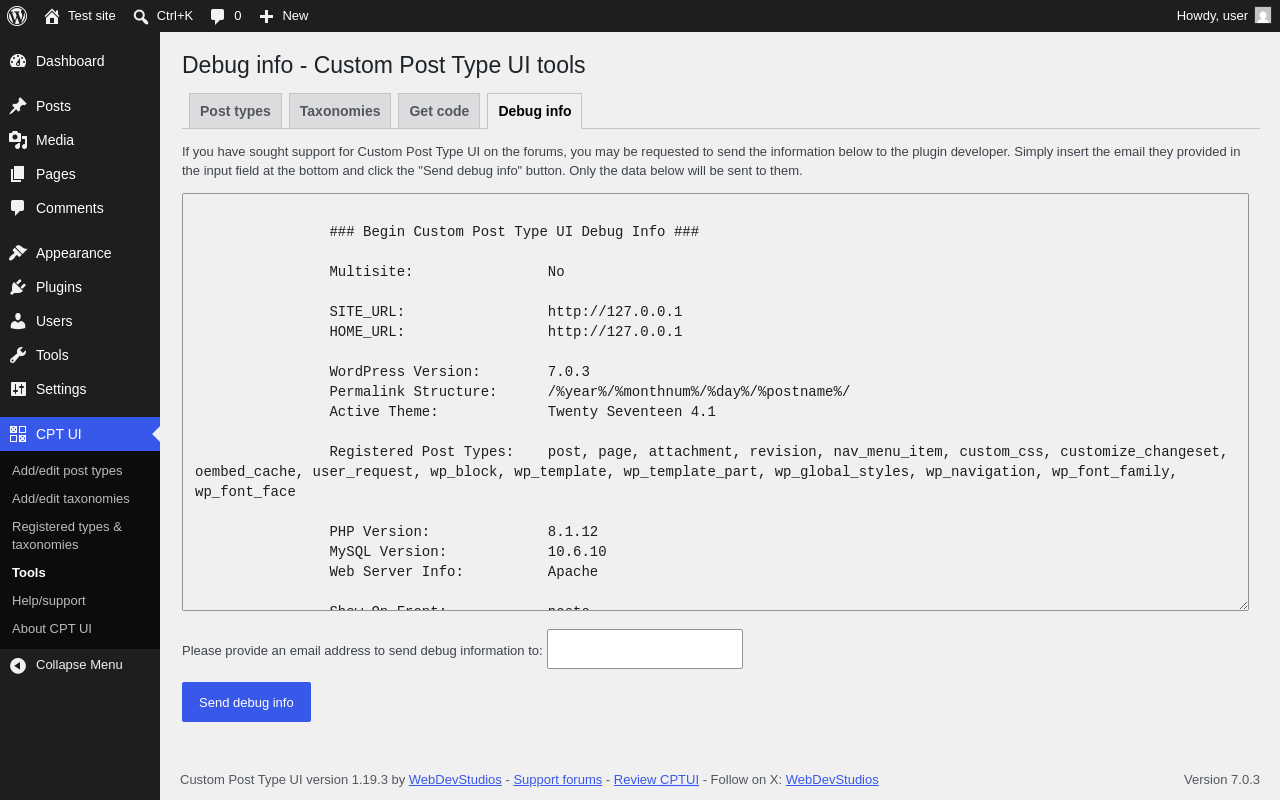The height and width of the screenshot is (800, 1280).
Task: Open About CPT UI submenu item
Action: [x=52, y=629]
